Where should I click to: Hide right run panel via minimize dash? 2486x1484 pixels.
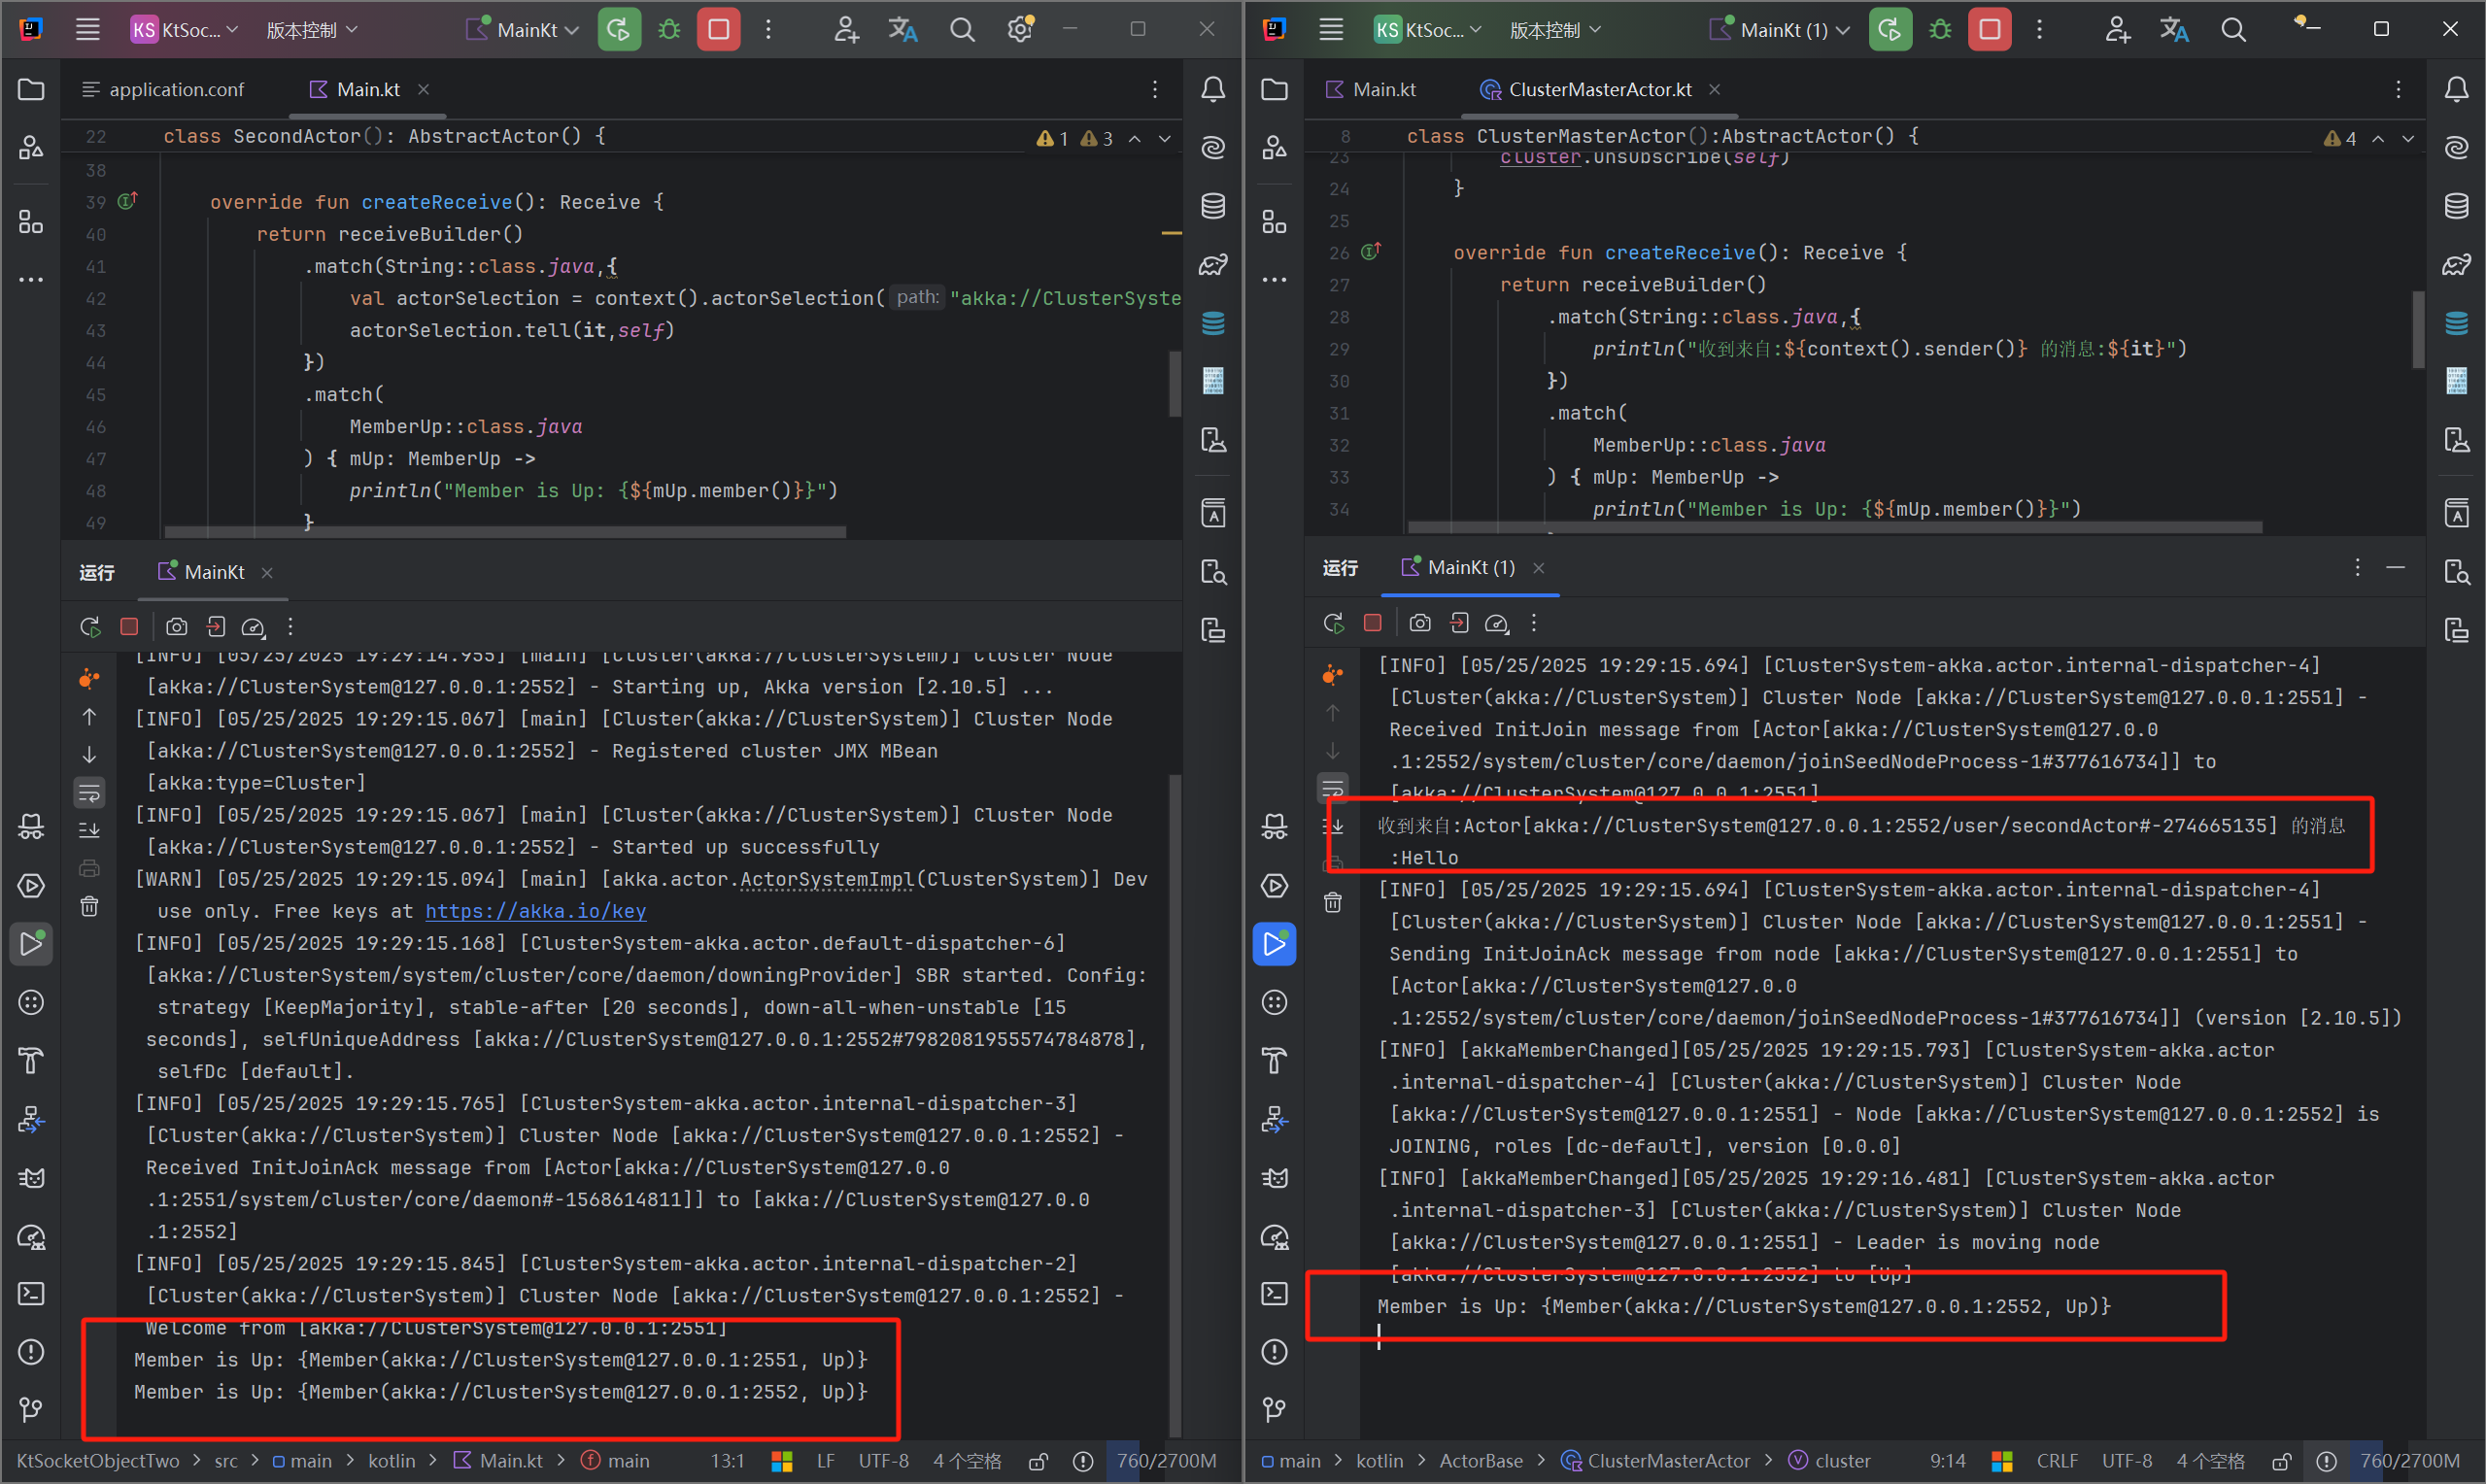2395,568
